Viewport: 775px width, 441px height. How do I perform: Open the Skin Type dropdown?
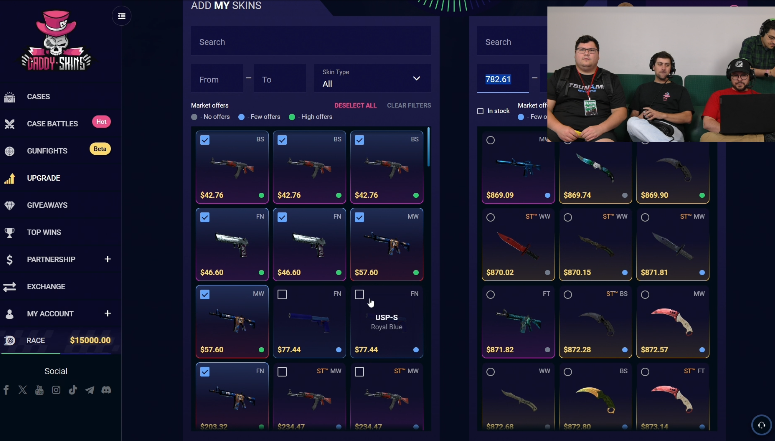[372, 78]
